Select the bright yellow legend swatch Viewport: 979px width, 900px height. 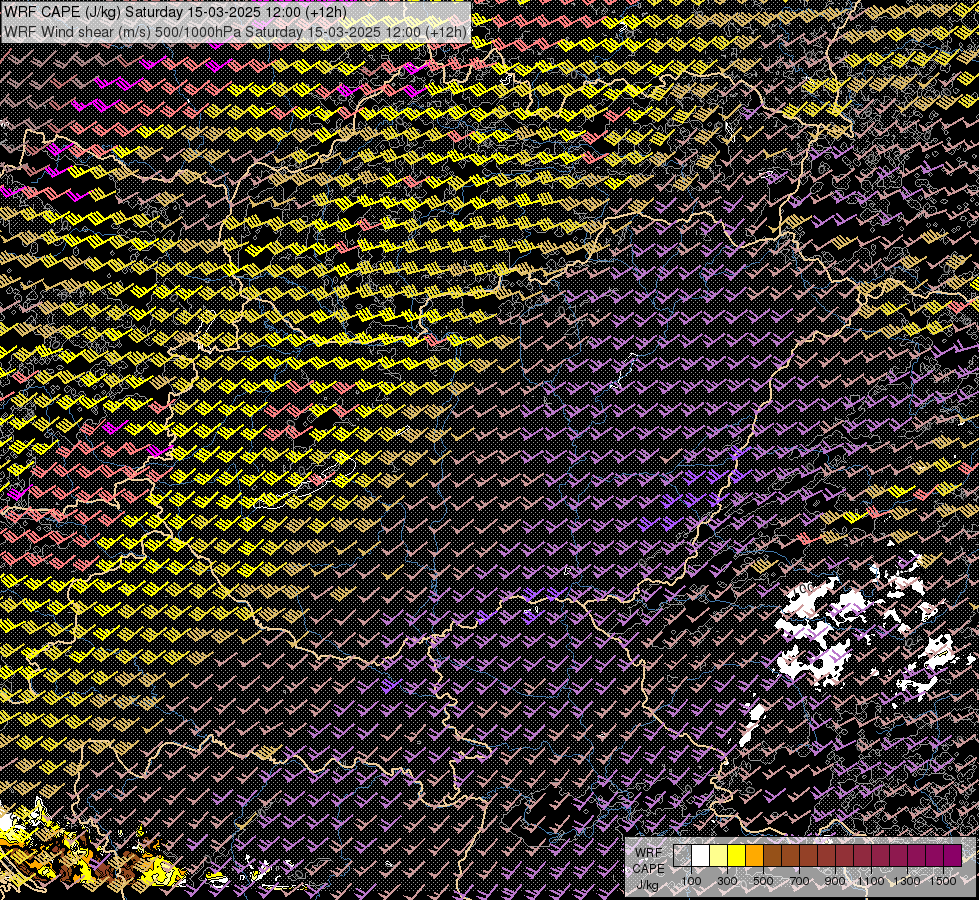[x=737, y=856]
